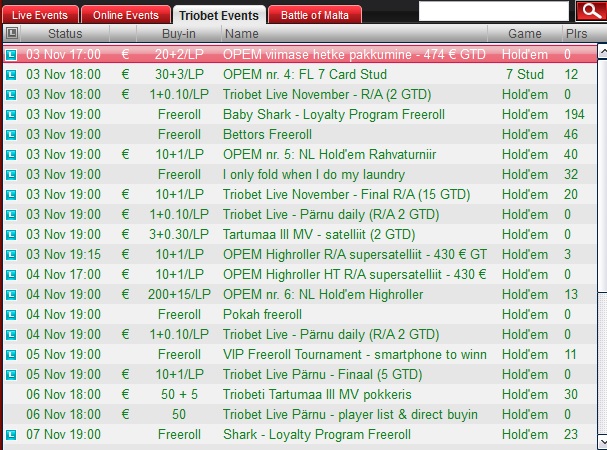The image size is (607, 450).
Task: Click the column chooser icon in header
Action: point(12,33)
